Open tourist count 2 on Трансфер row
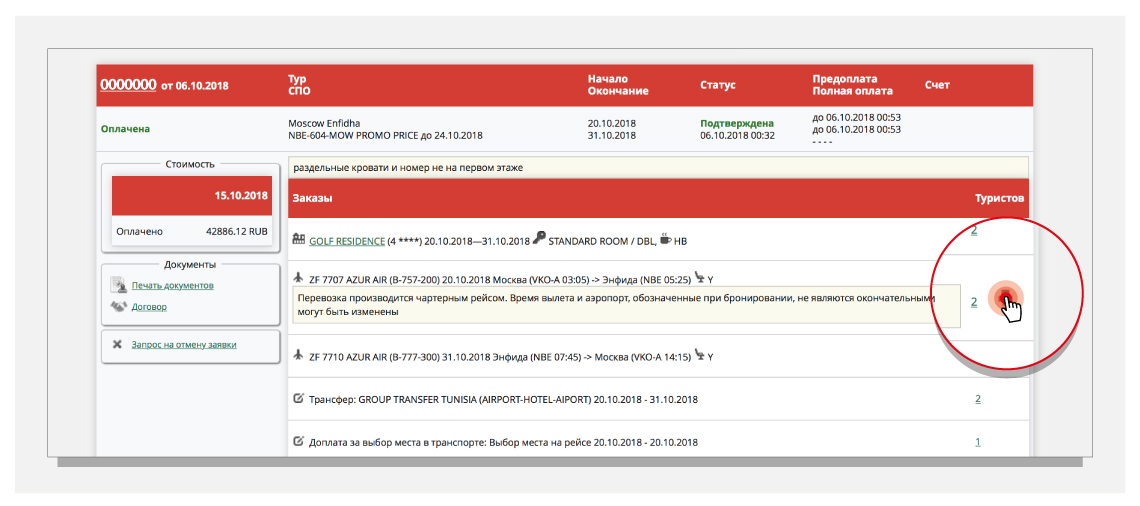 coord(978,398)
